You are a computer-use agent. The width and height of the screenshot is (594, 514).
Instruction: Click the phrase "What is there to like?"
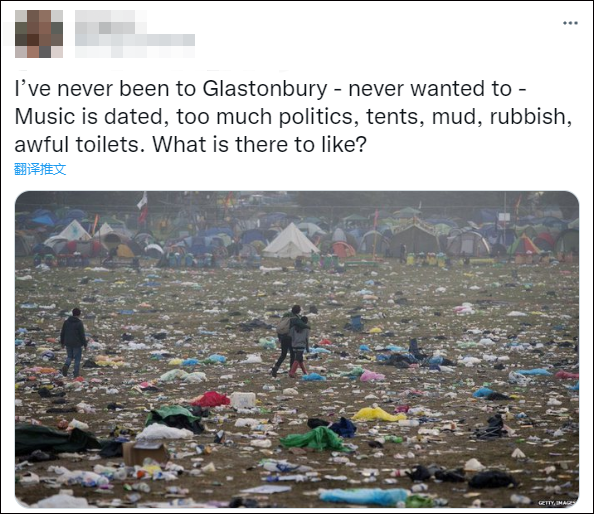(259, 145)
